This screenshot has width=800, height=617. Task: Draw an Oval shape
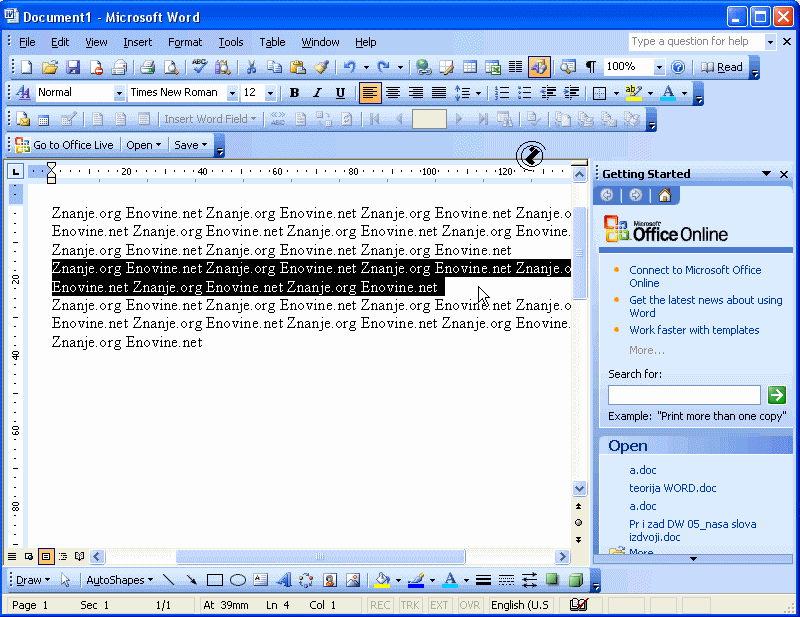(x=238, y=580)
